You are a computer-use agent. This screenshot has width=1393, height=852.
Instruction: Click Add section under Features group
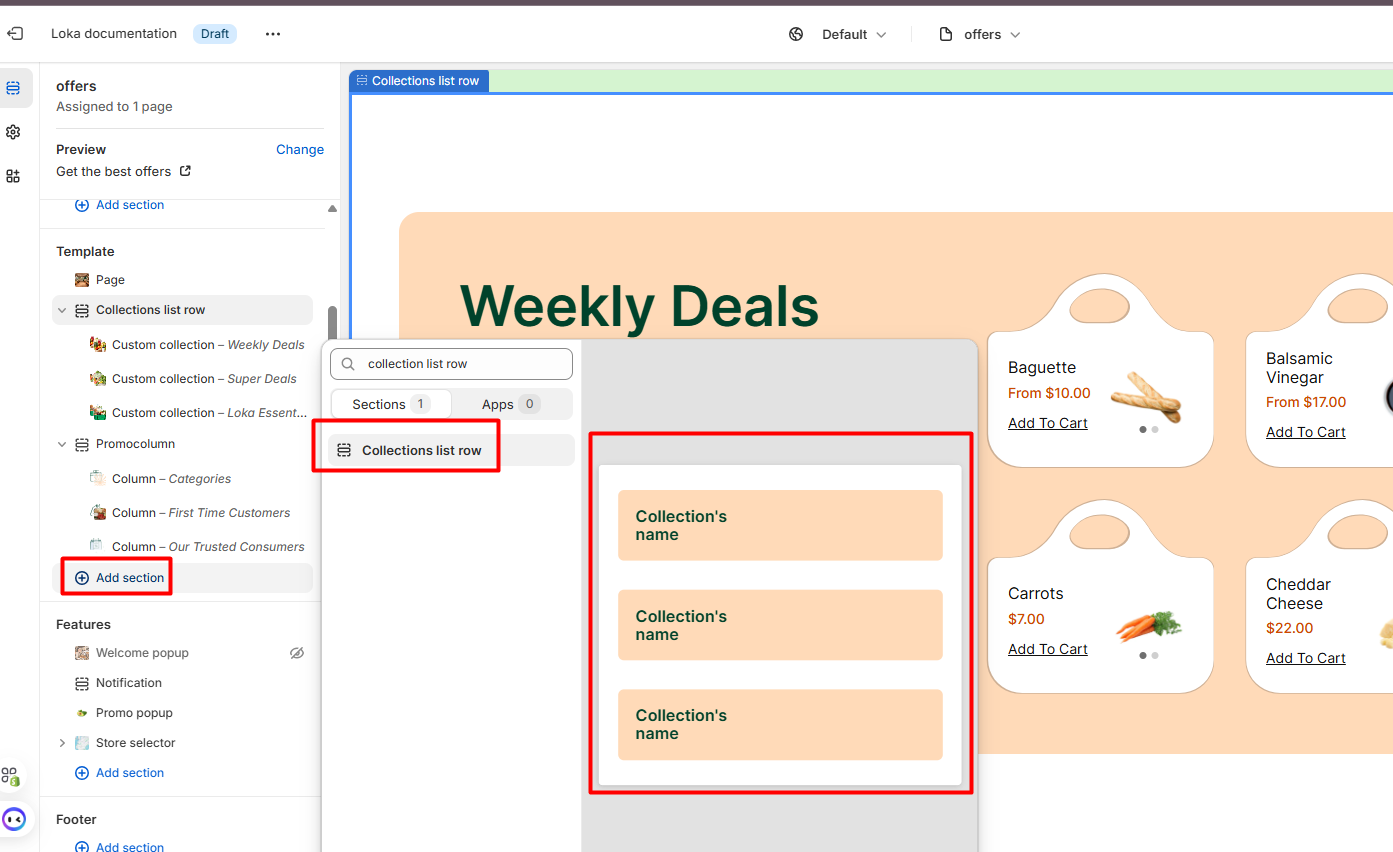(119, 773)
